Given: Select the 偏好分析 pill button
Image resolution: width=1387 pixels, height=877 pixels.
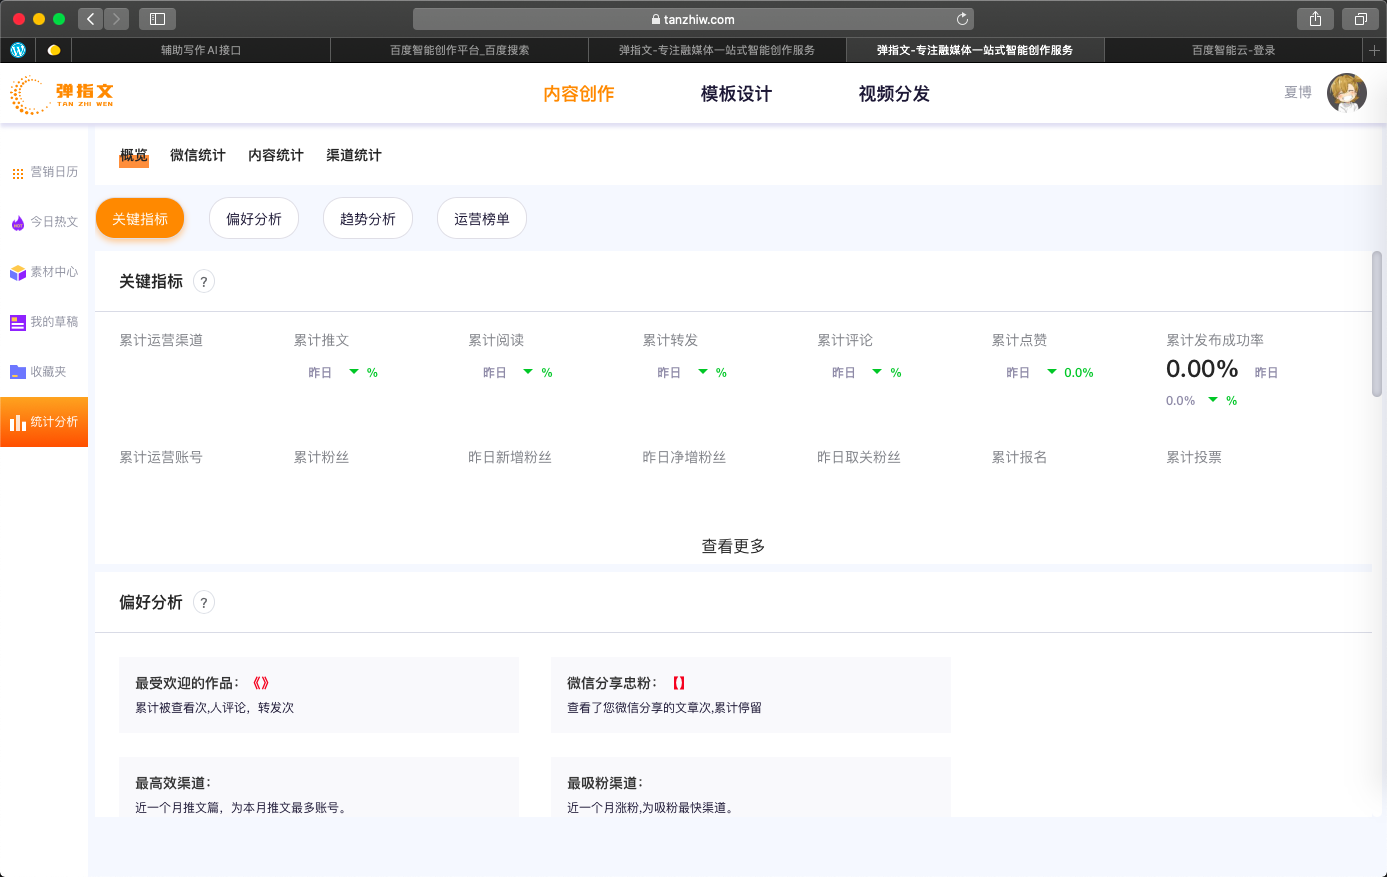Looking at the screenshot, I should [254, 219].
